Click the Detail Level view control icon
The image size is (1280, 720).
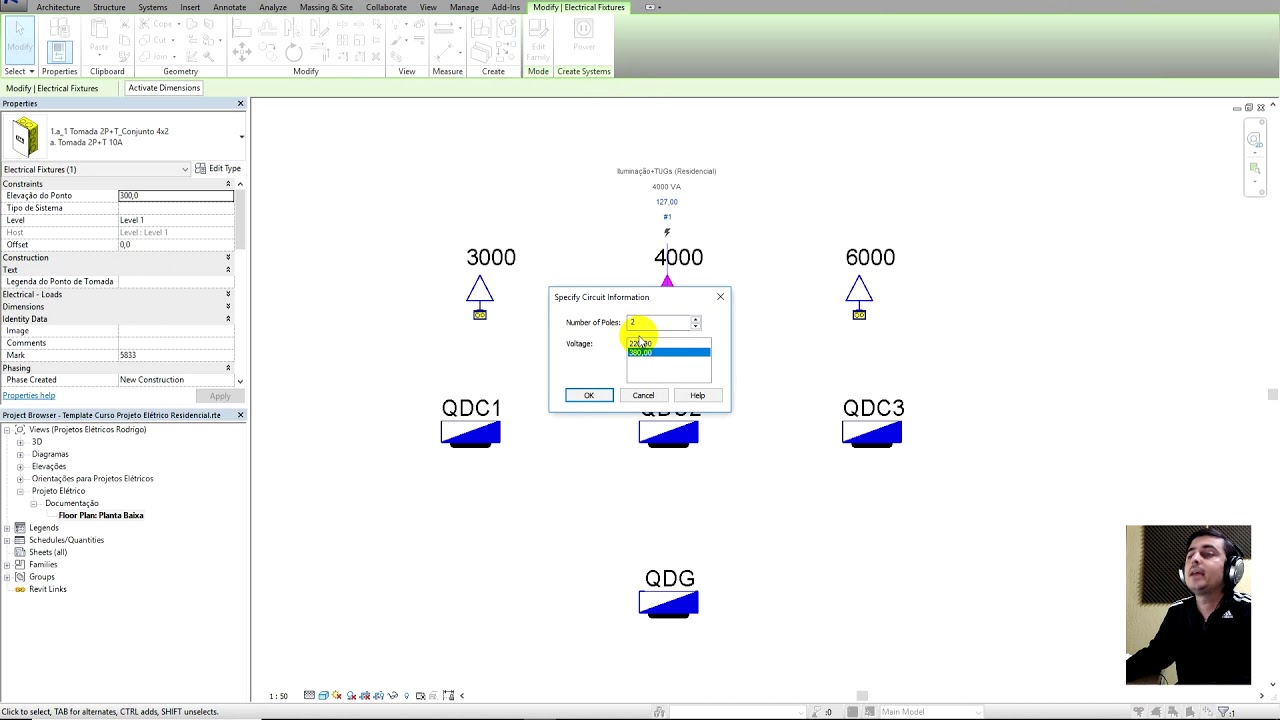coord(309,696)
